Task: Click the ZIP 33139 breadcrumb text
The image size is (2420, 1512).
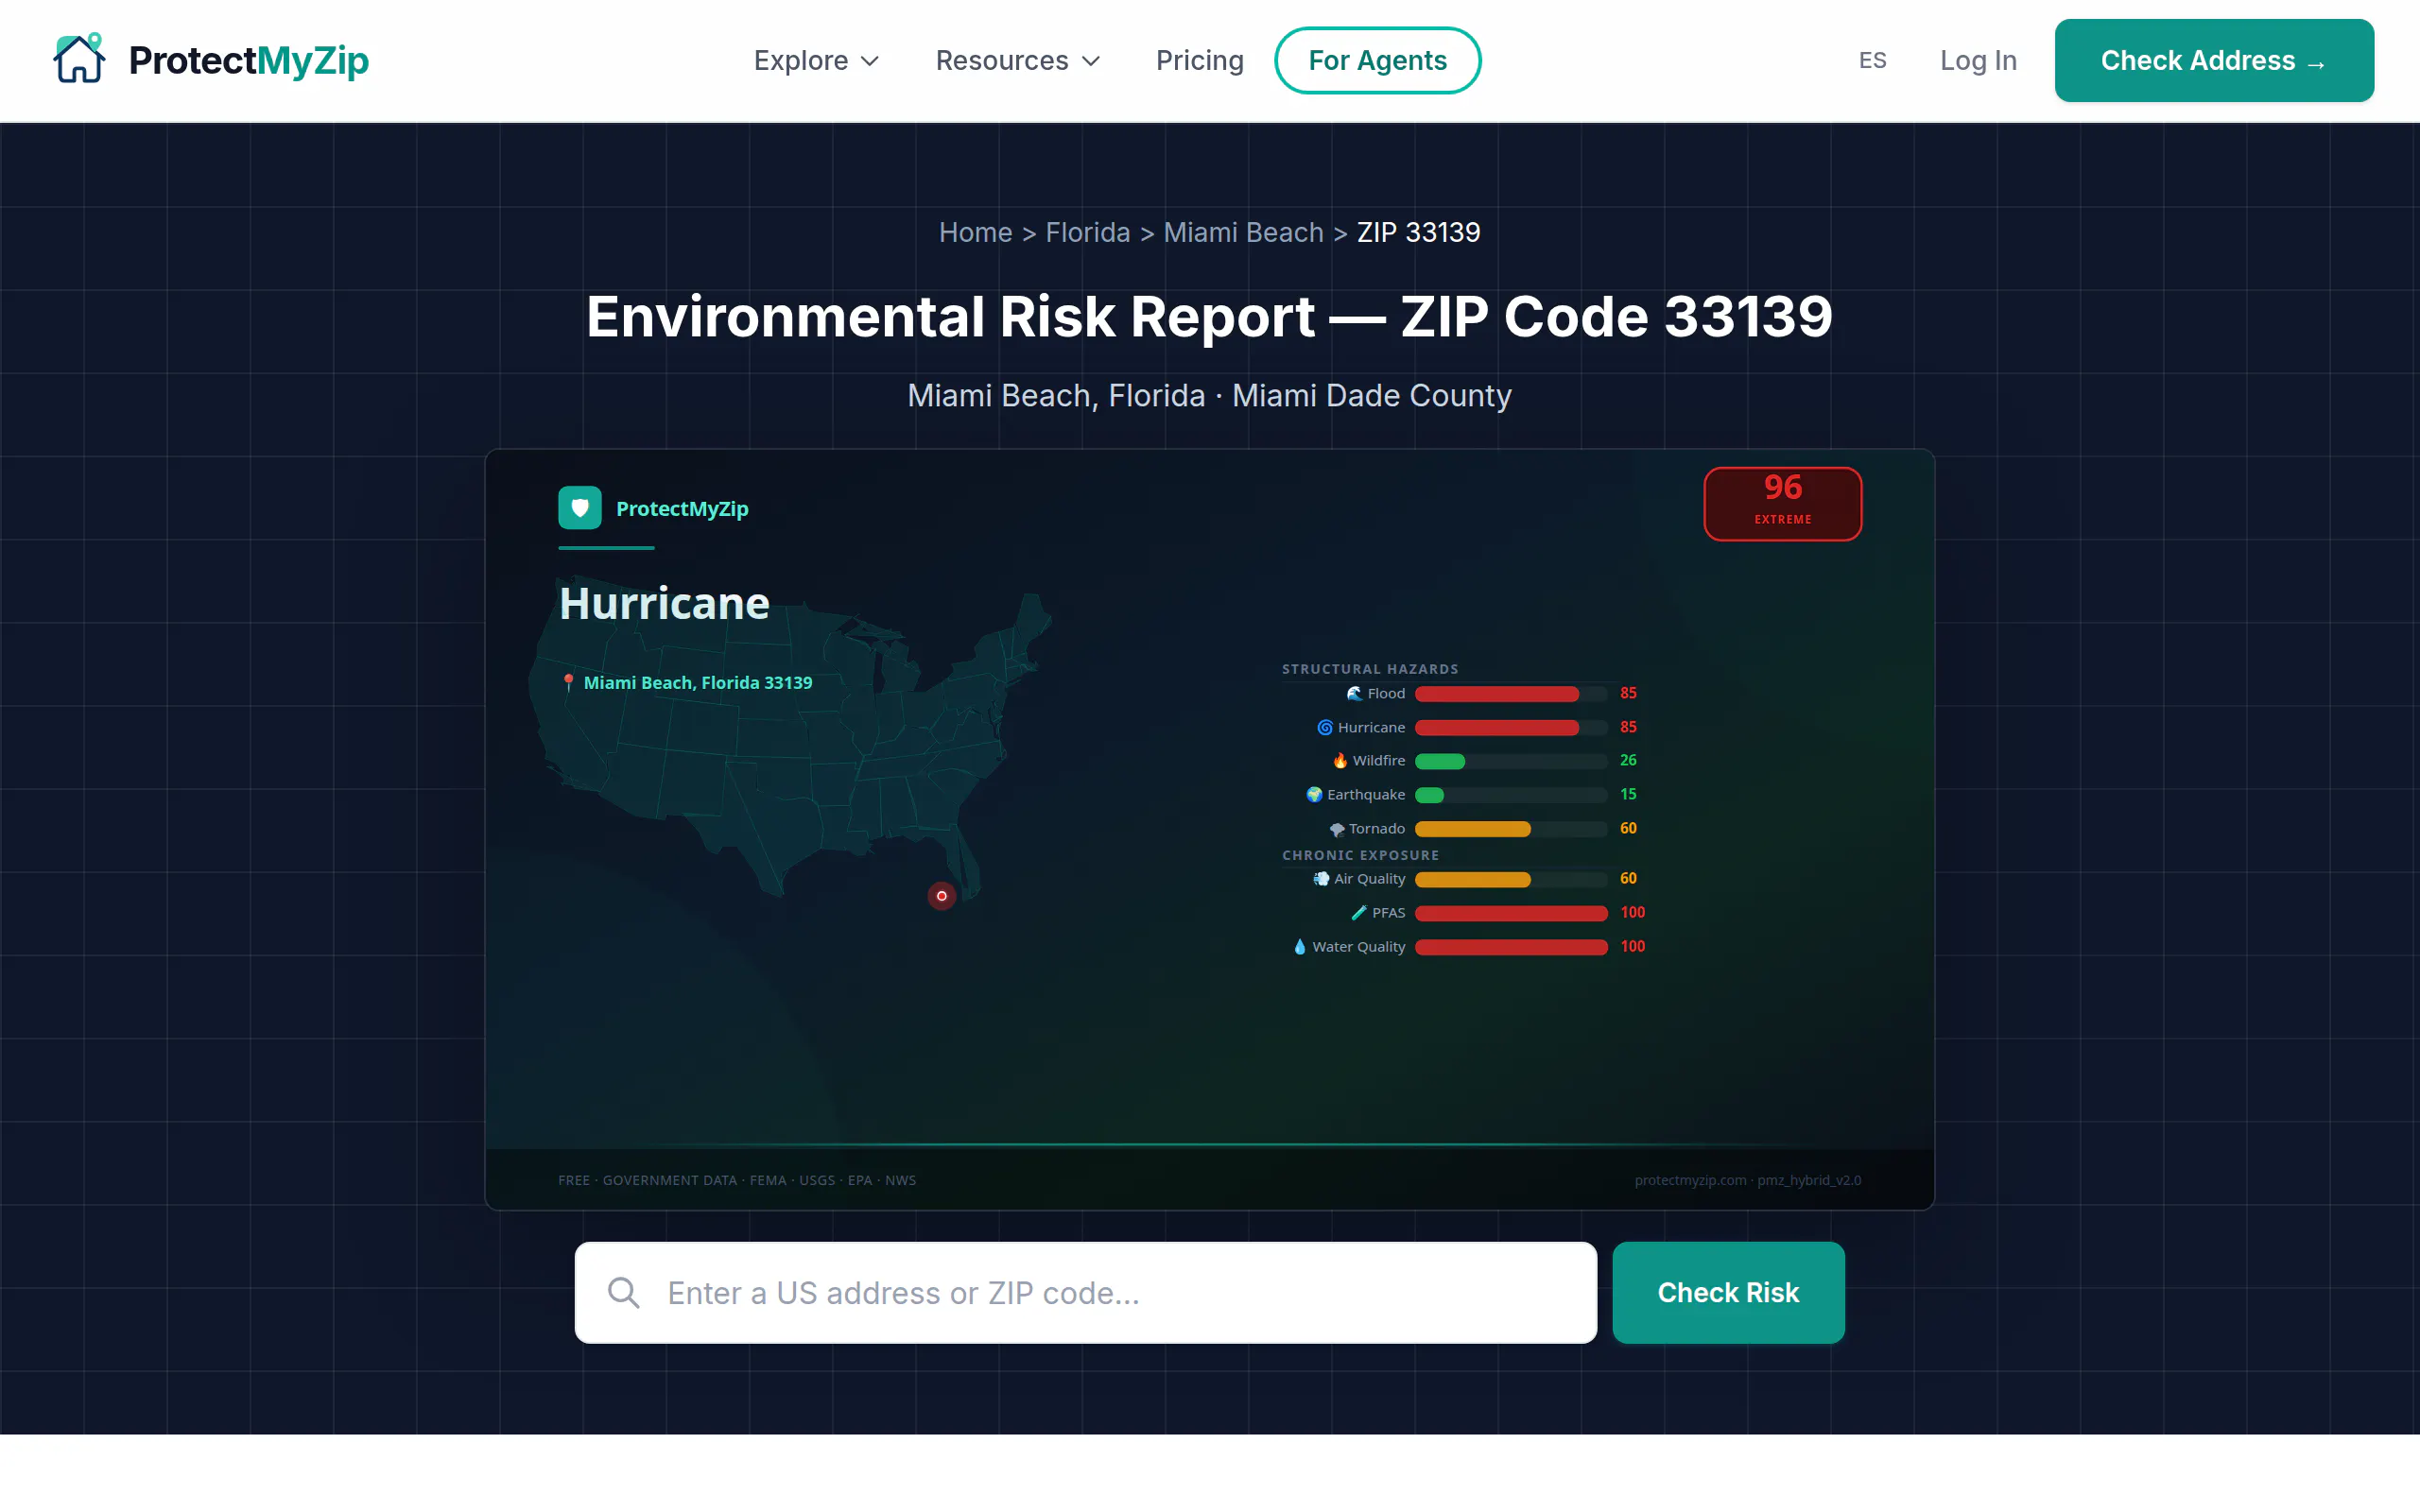Action: click(x=1418, y=232)
